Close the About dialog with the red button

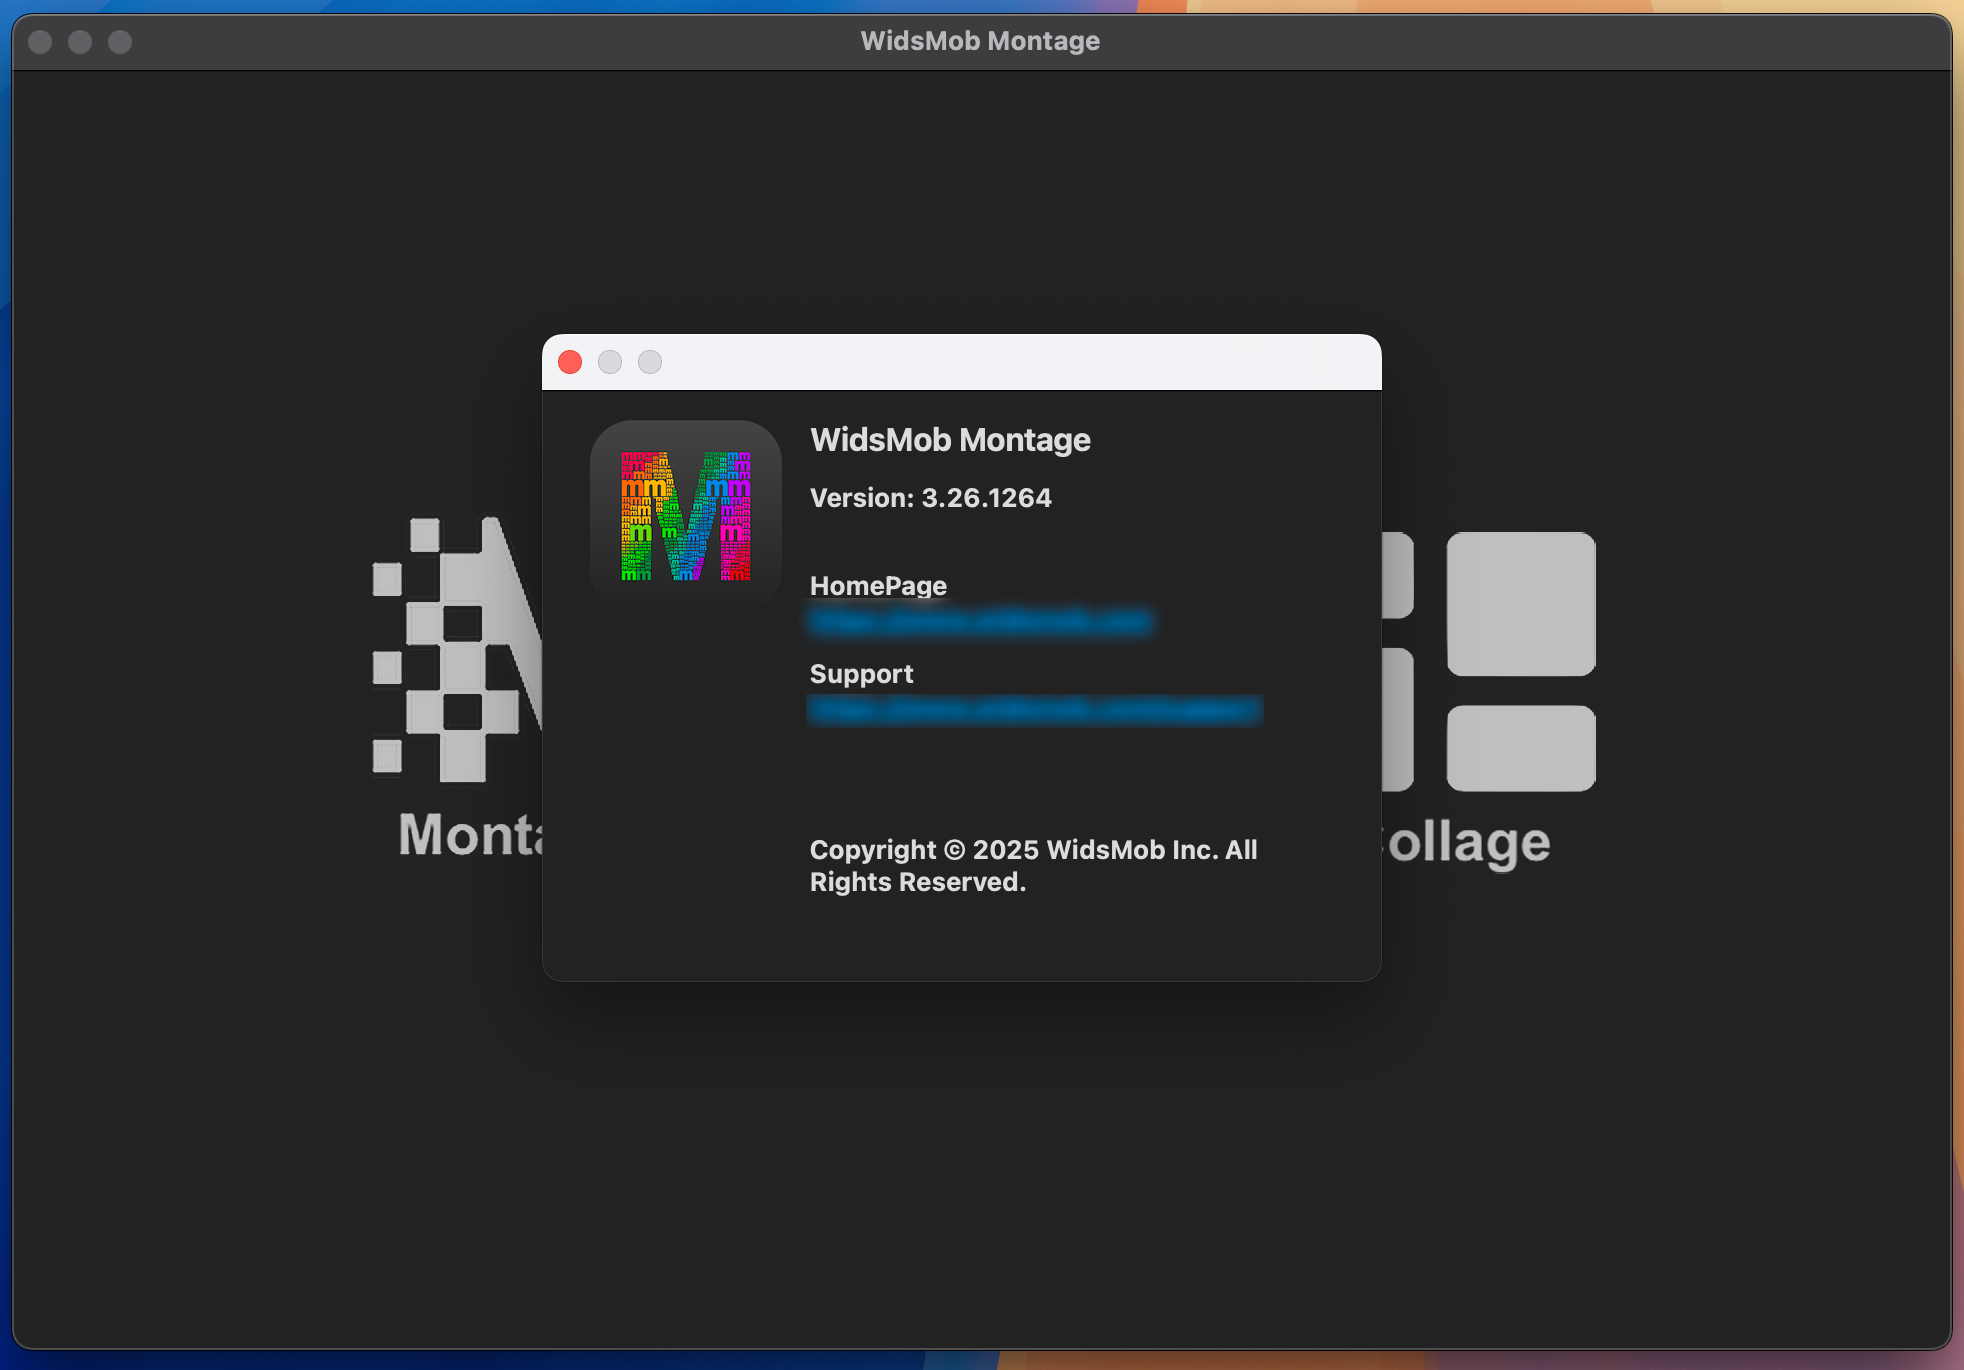tap(570, 362)
